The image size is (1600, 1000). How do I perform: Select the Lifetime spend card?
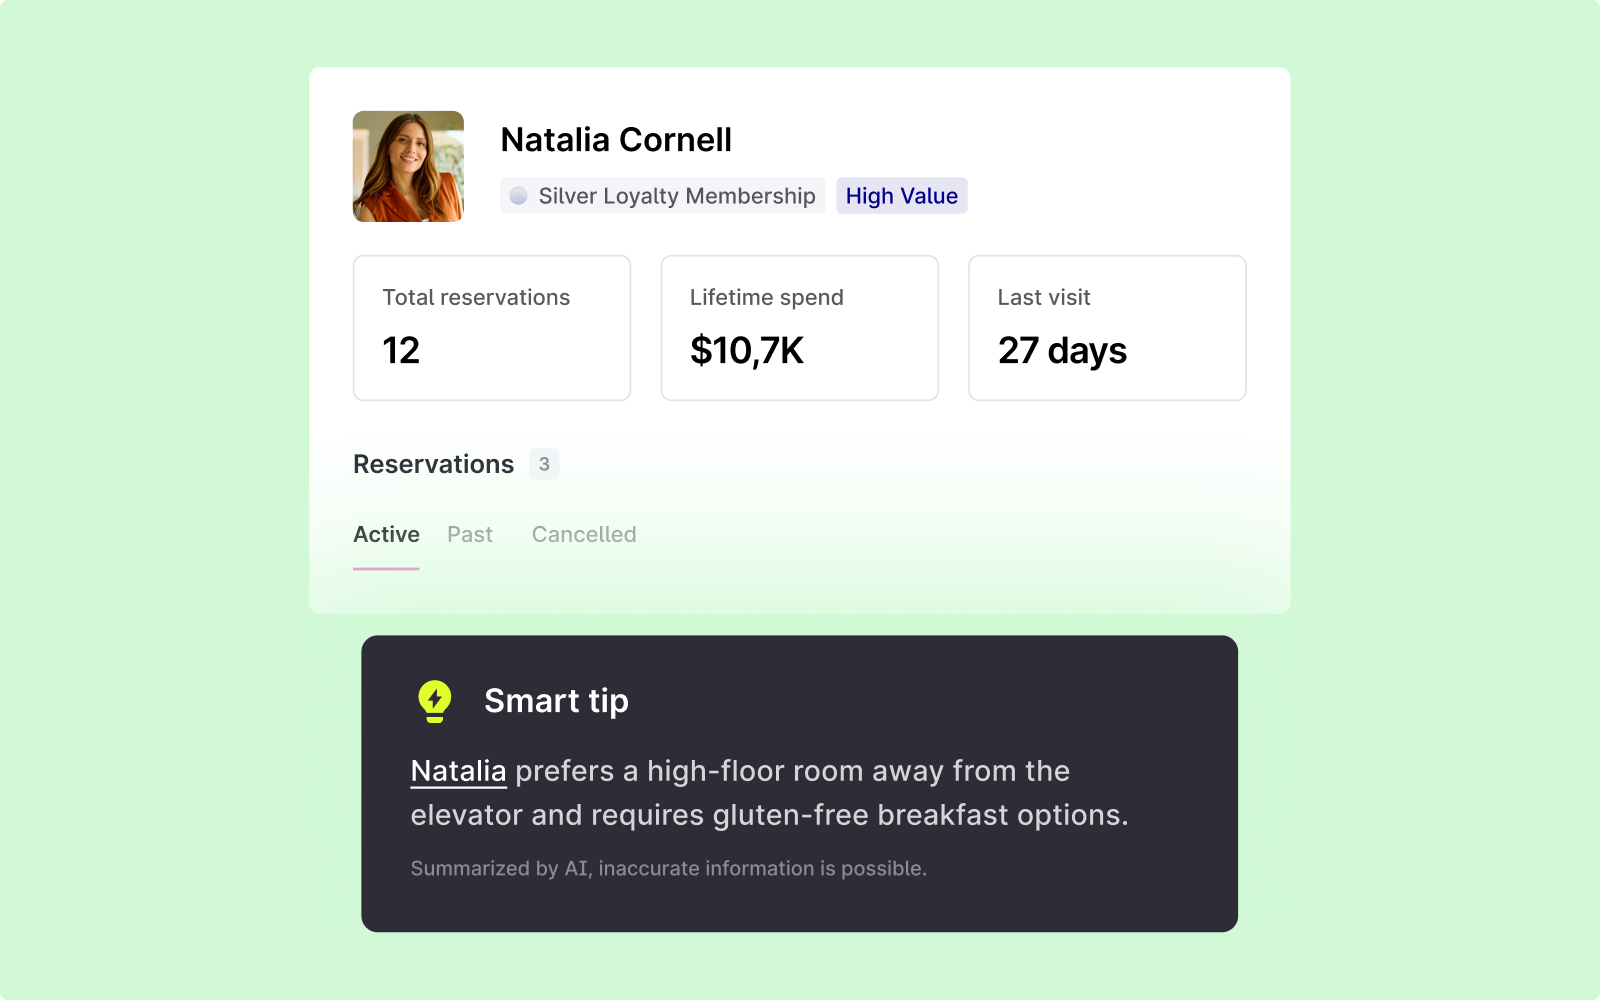799,328
